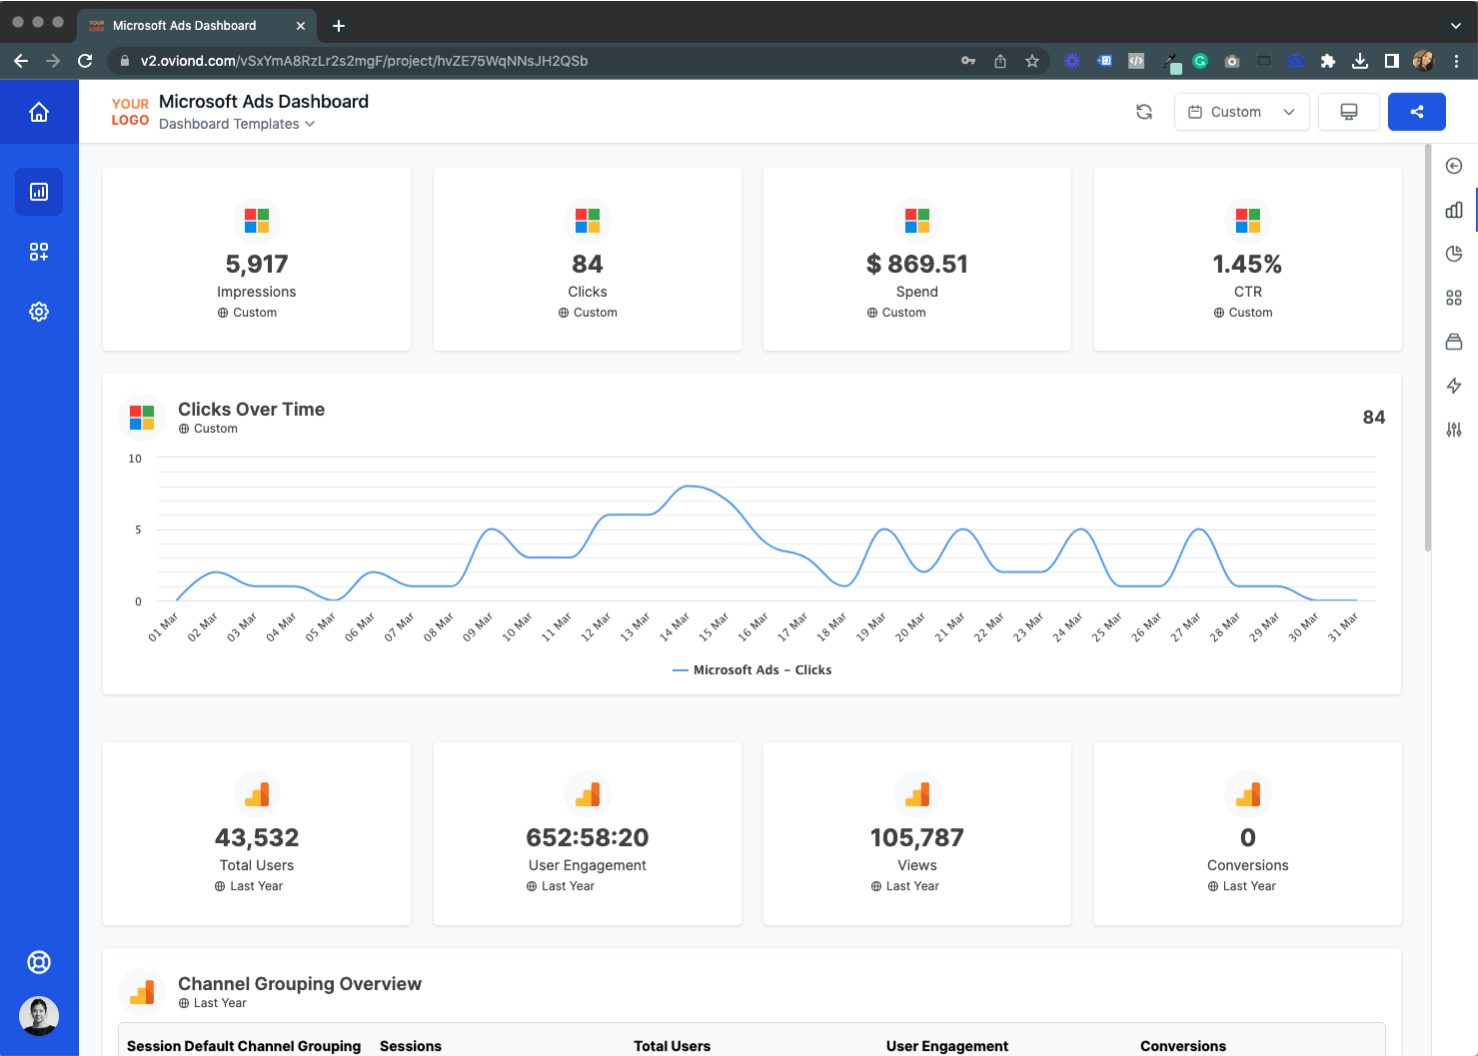The height and width of the screenshot is (1056, 1478).
Task: Click the apps grid icon in right panel
Action: (x=1454, y=297)
